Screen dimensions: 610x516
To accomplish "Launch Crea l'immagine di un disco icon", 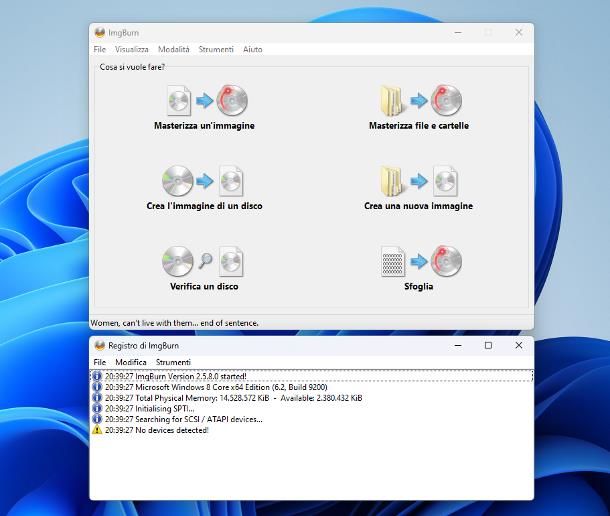I will [203, 181].
